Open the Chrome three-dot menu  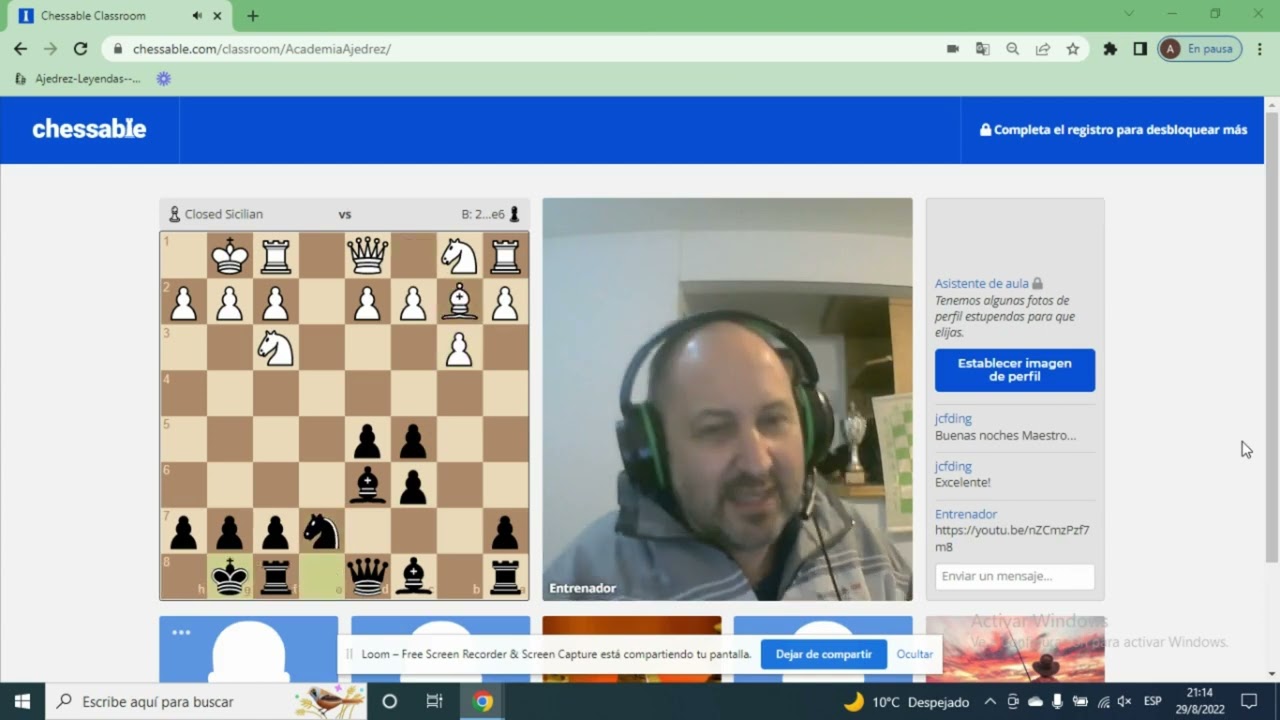click(1260, 48)
